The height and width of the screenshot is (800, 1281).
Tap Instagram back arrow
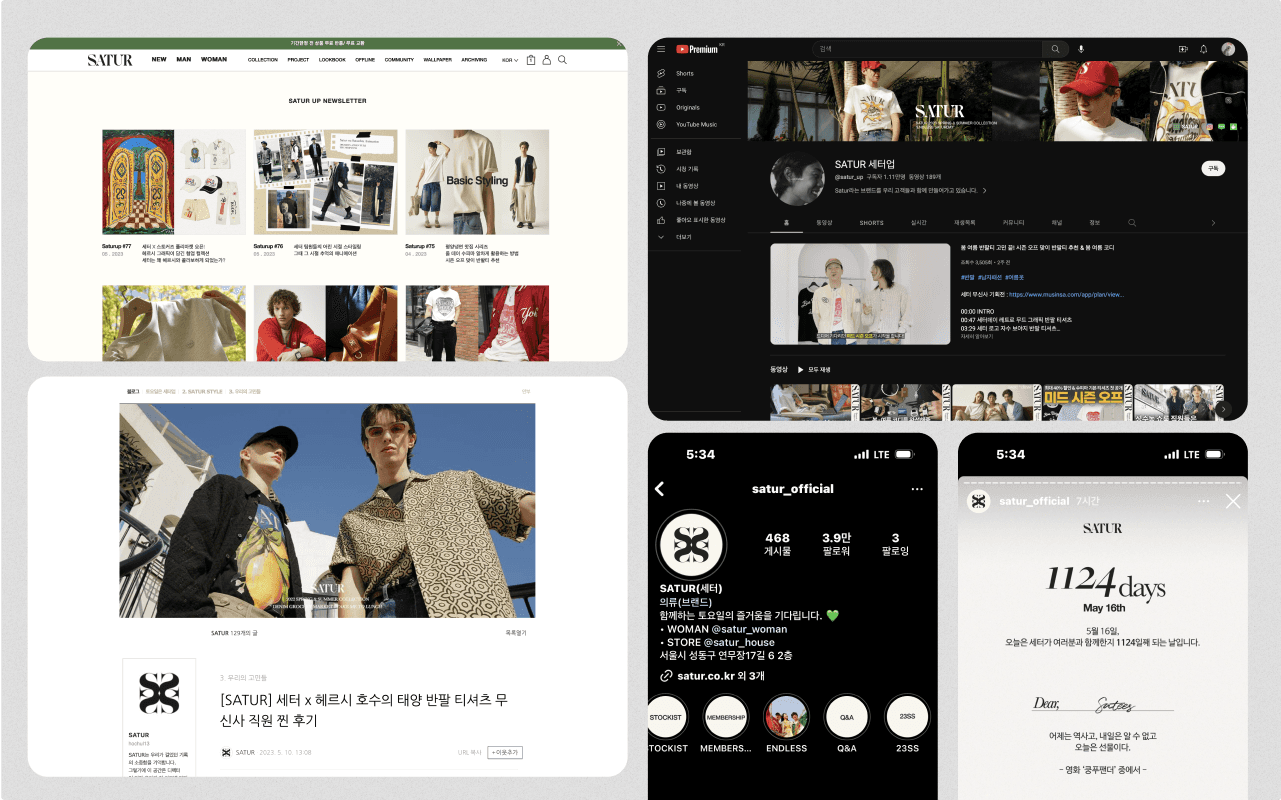tap(660, 489)
